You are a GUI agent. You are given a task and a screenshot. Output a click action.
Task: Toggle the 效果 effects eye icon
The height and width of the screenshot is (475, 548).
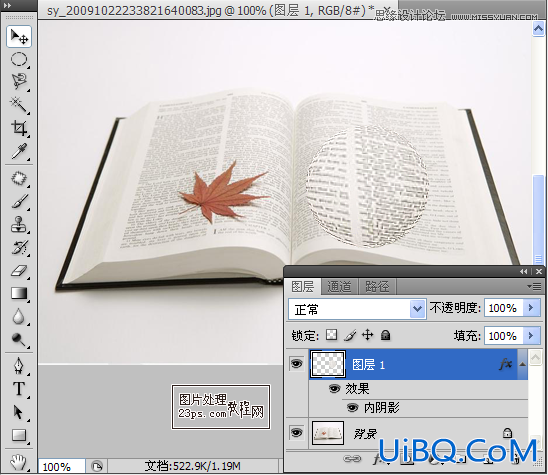pyautogui.click(x=334, y=389)
